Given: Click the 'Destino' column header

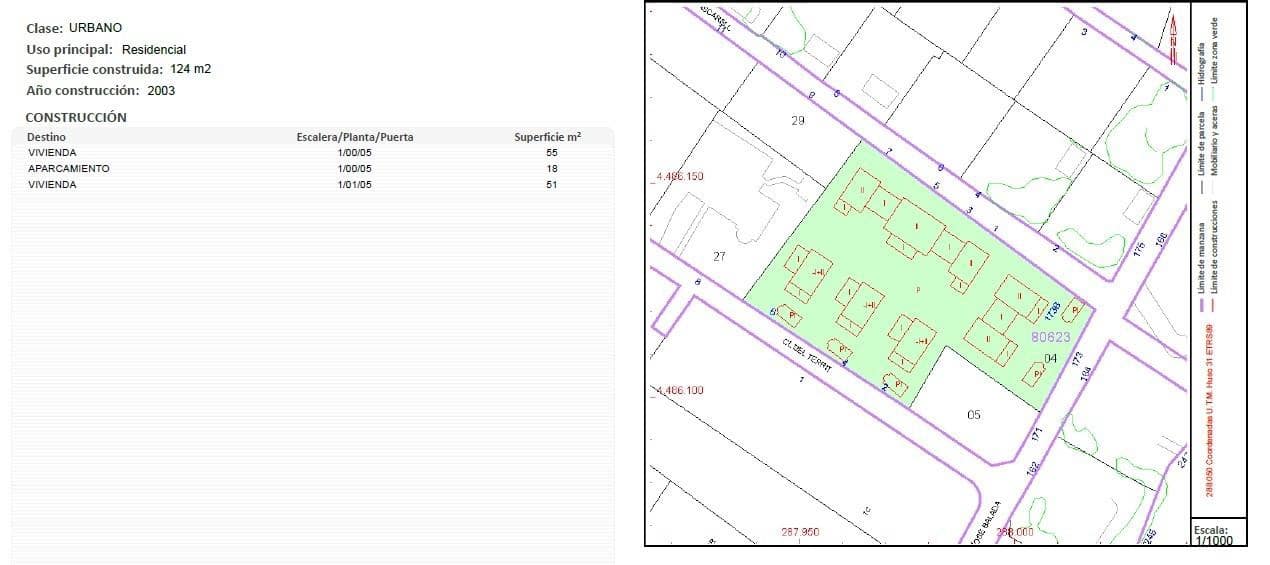Looking at the screenshot, I should pyautogui.click(x=46, y=137).
